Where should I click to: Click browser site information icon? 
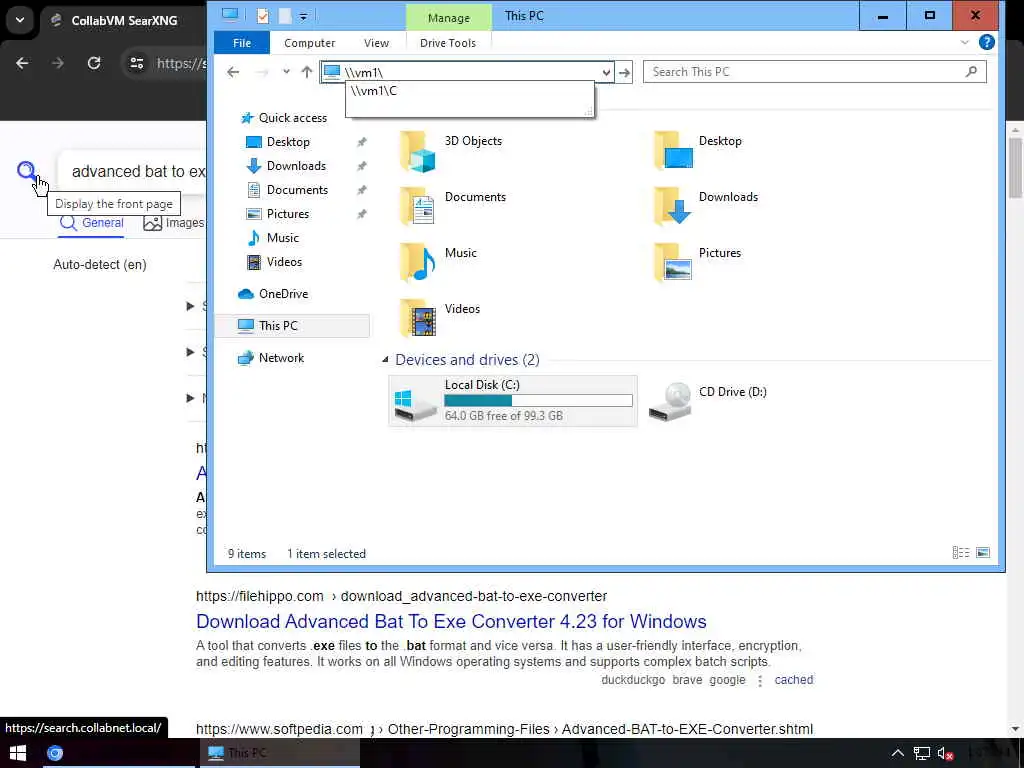(x=136, y=63)
